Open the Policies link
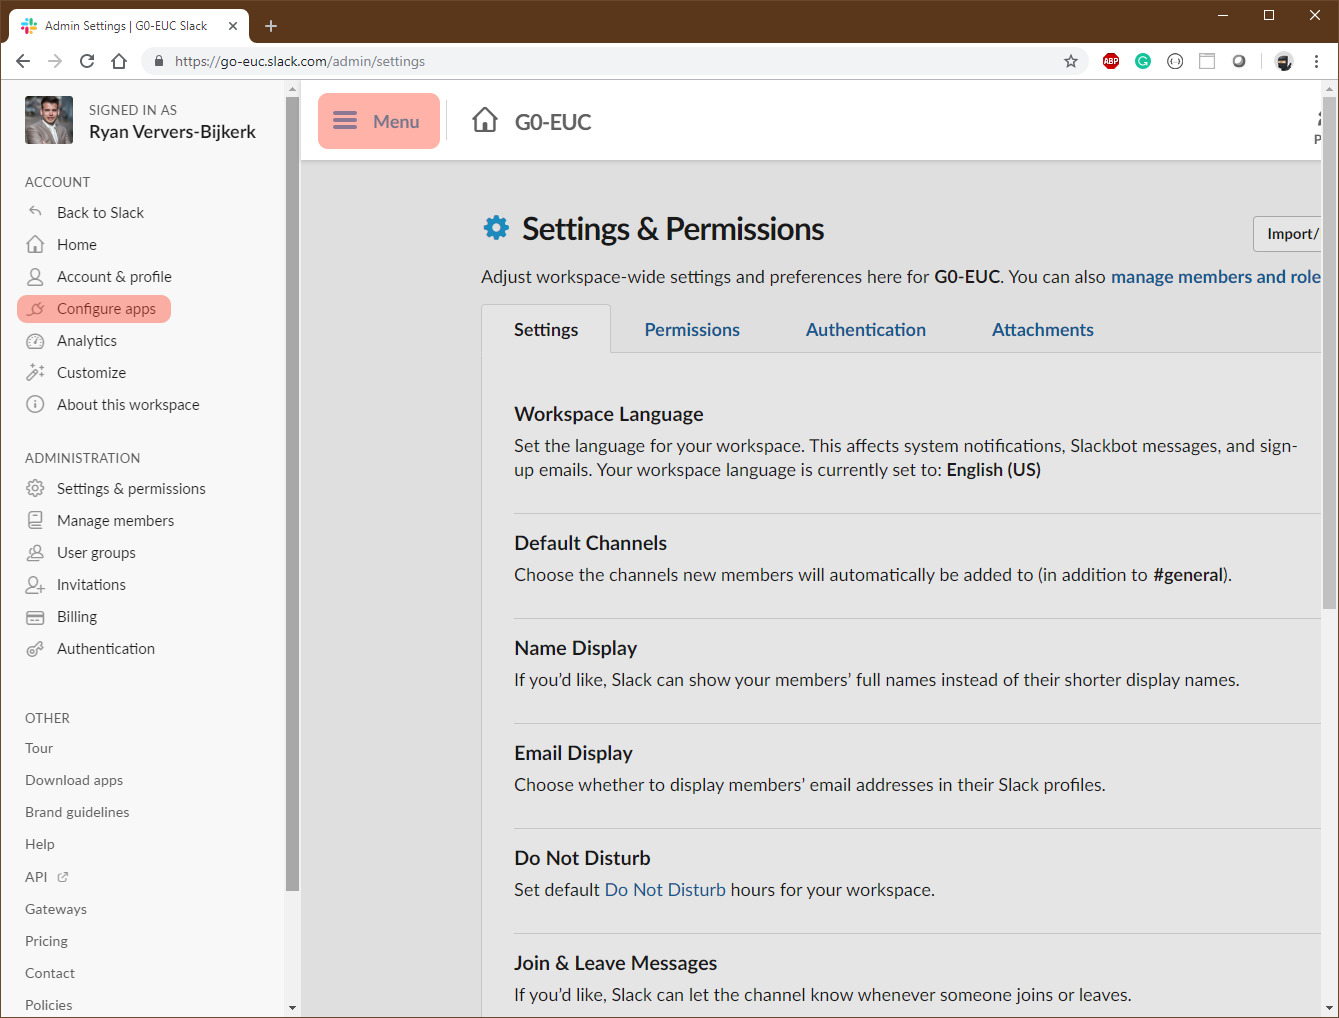 [49, 1005]
